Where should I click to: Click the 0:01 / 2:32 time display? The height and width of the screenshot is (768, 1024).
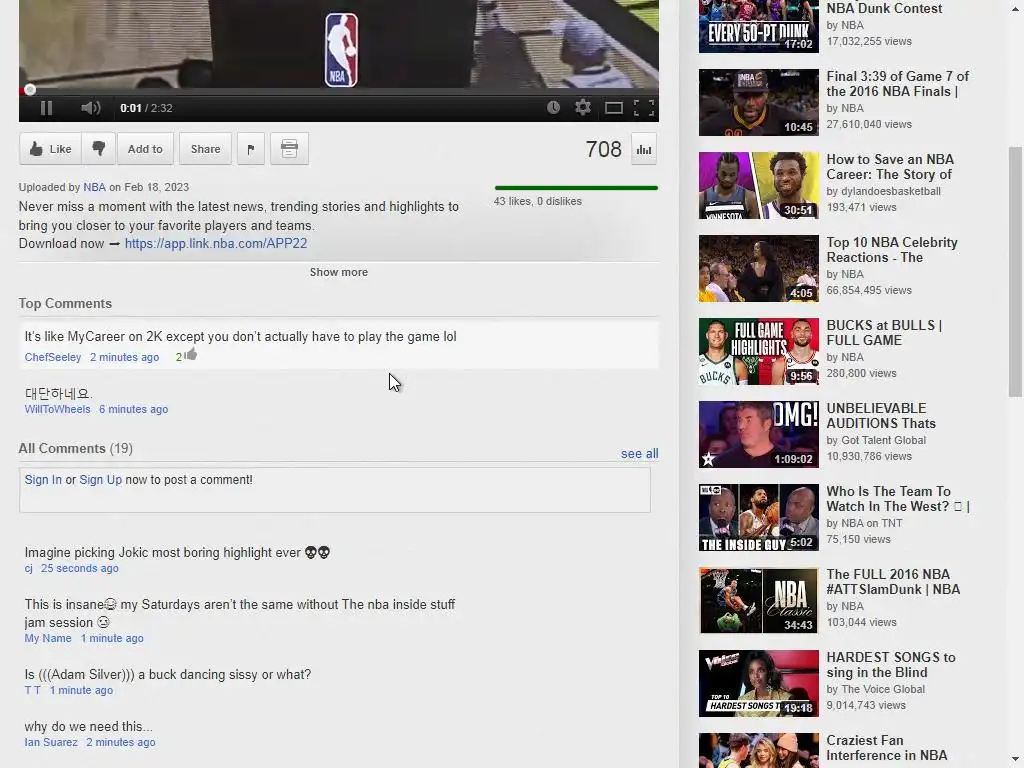[x=146, y=108]
